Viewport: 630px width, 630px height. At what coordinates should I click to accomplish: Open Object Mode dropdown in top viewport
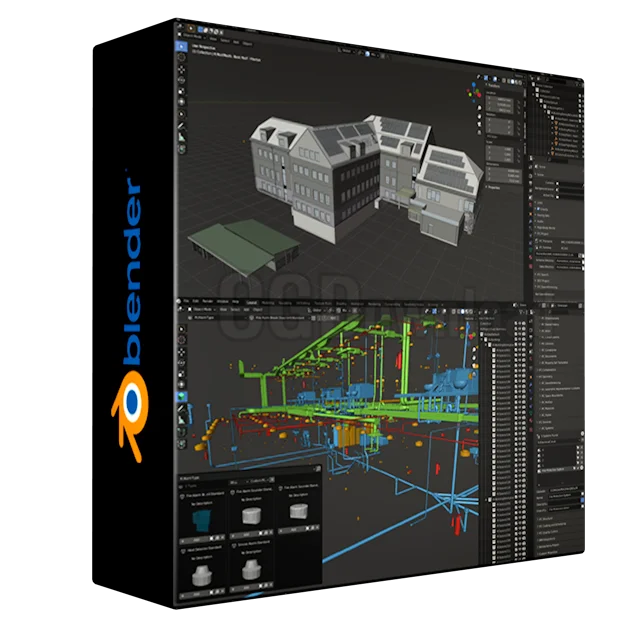(194, 36)
